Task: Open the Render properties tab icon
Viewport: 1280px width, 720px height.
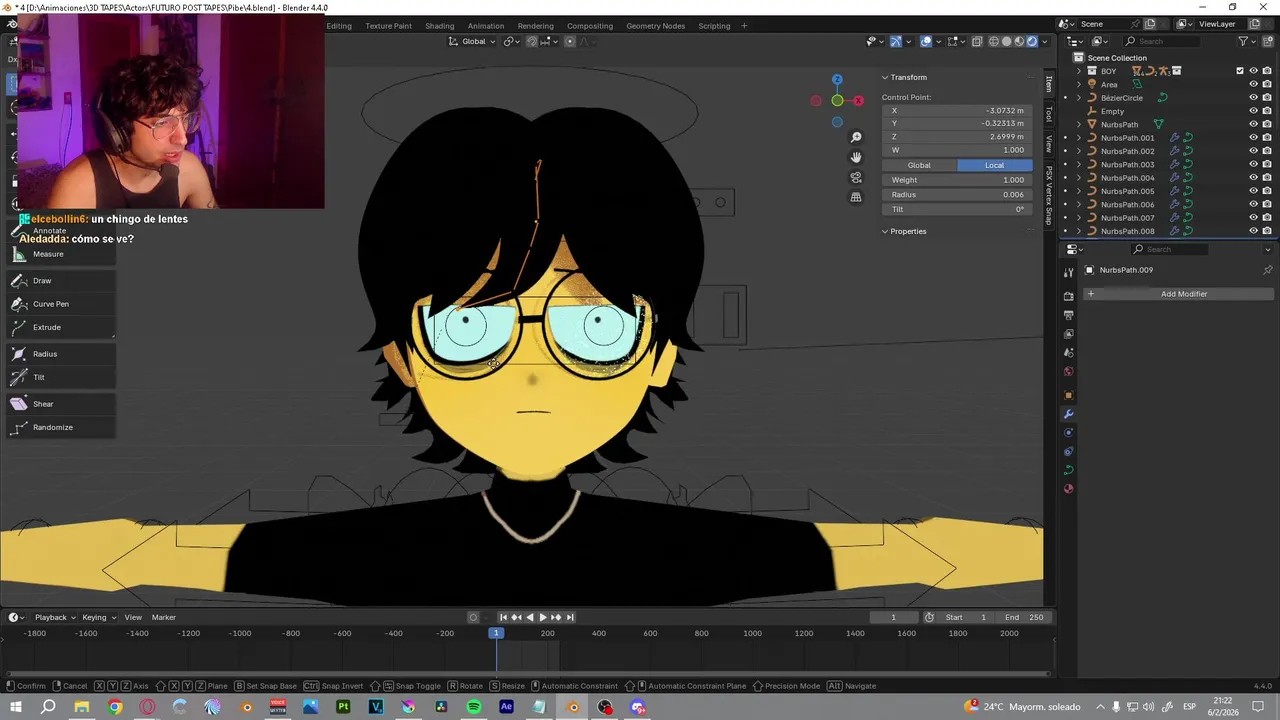Action: (x=1068, y=296)
